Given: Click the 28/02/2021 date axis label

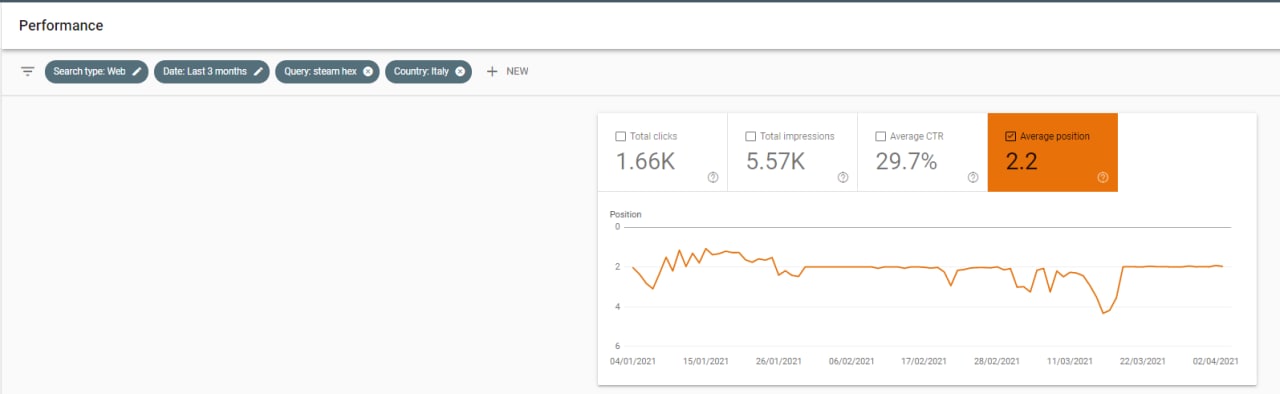Looking at the screenshot, I should pyautogui.click(x=997, y=361).
